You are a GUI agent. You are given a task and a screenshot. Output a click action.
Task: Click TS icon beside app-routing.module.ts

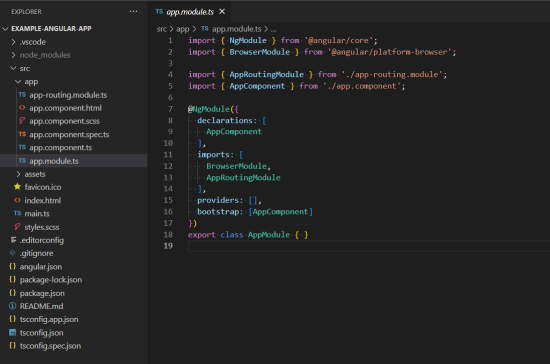[x=22, y=95]
